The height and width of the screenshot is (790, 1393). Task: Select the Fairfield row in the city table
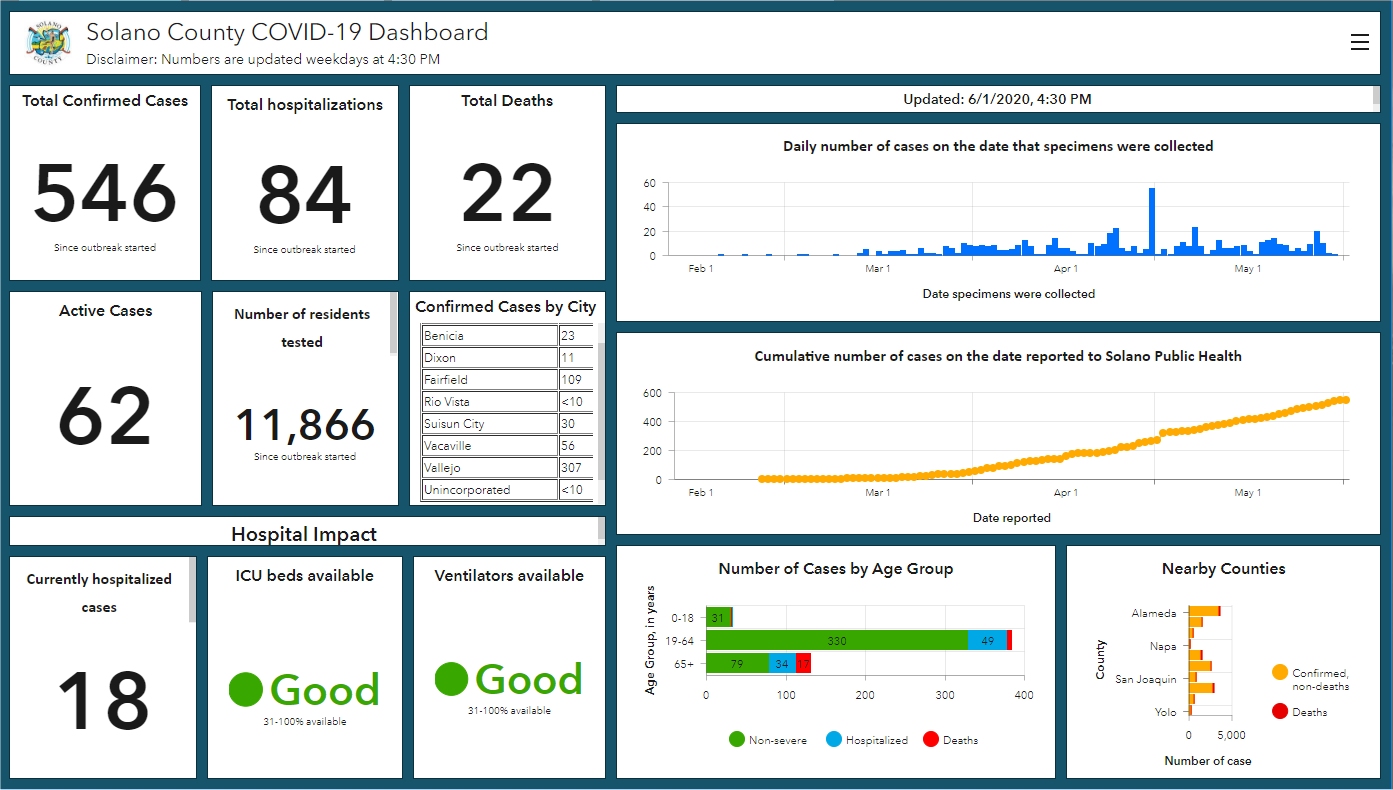coord(489,380)
